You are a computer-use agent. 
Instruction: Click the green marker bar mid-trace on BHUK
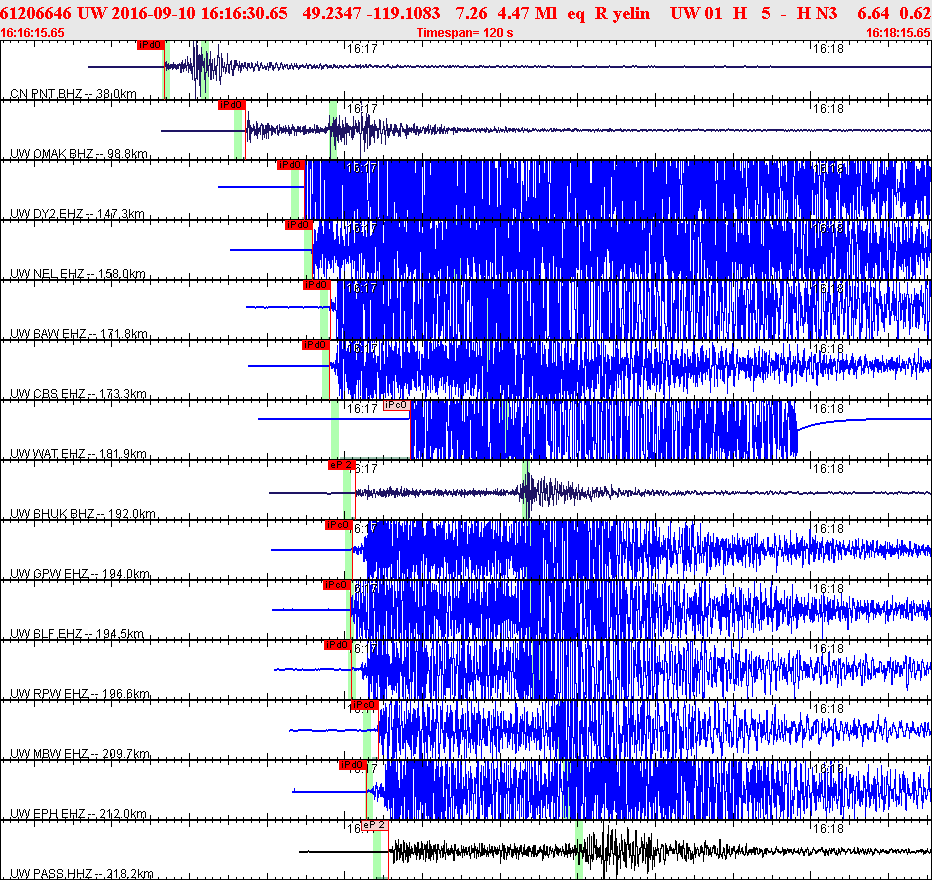[525, 489]
